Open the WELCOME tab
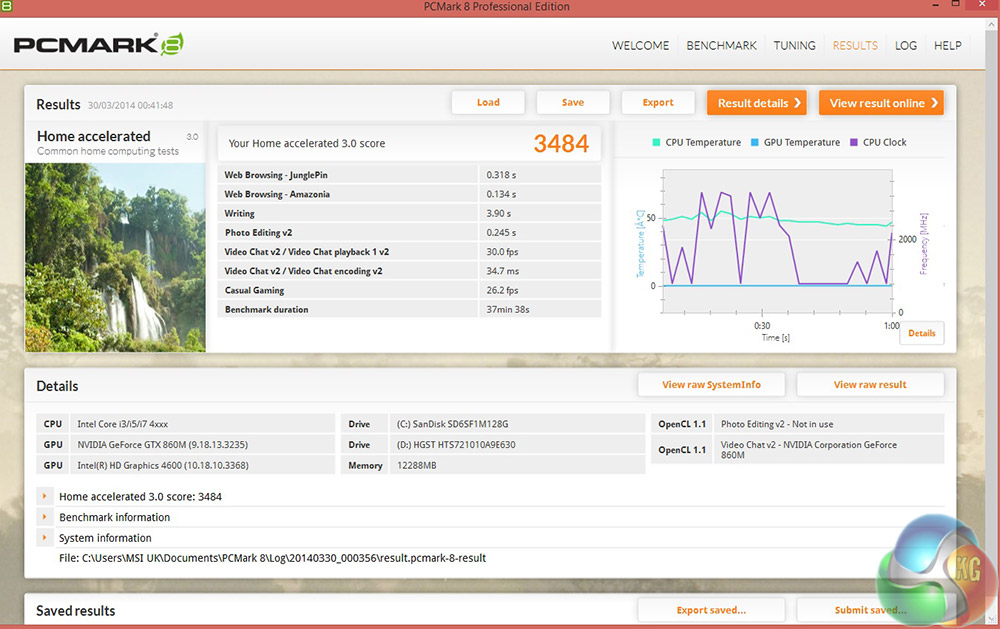 (x=640, y=46)
